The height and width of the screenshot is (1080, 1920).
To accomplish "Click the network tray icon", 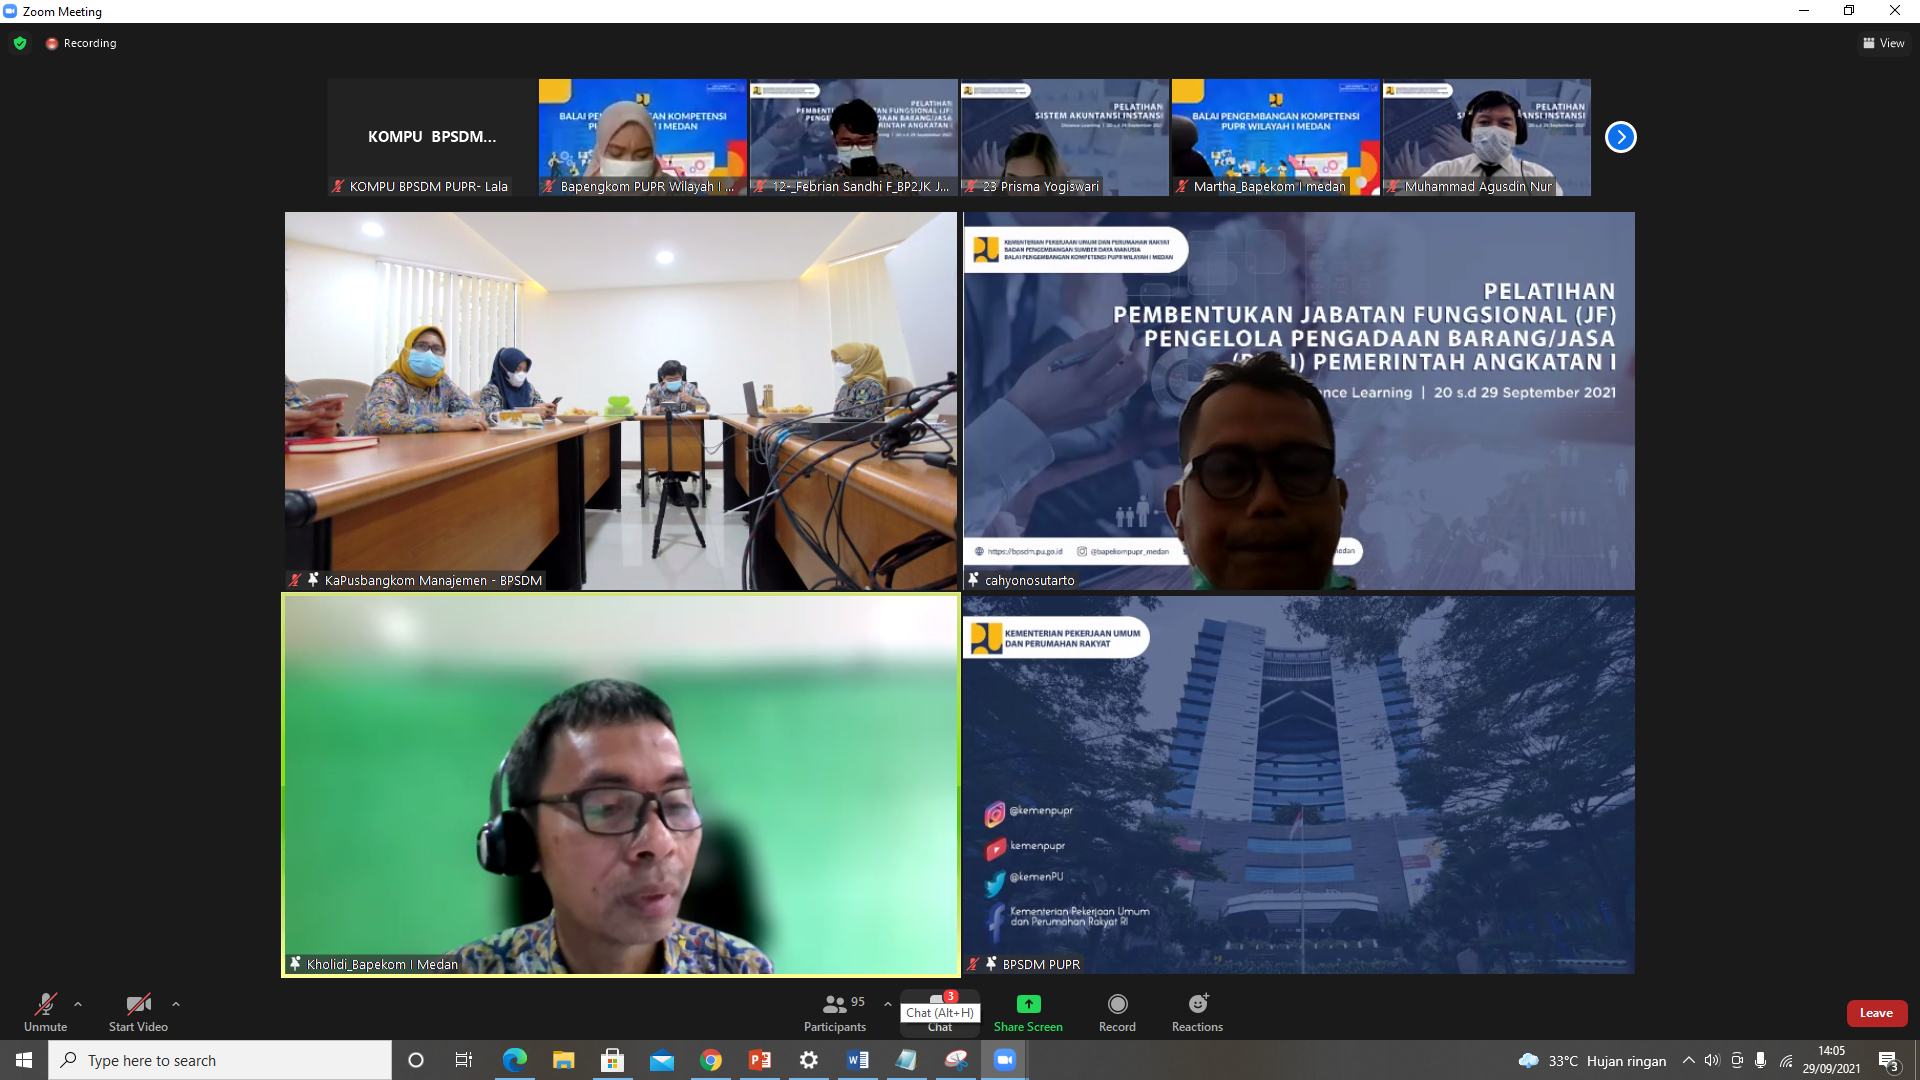I will [x=1786, y=1061].
